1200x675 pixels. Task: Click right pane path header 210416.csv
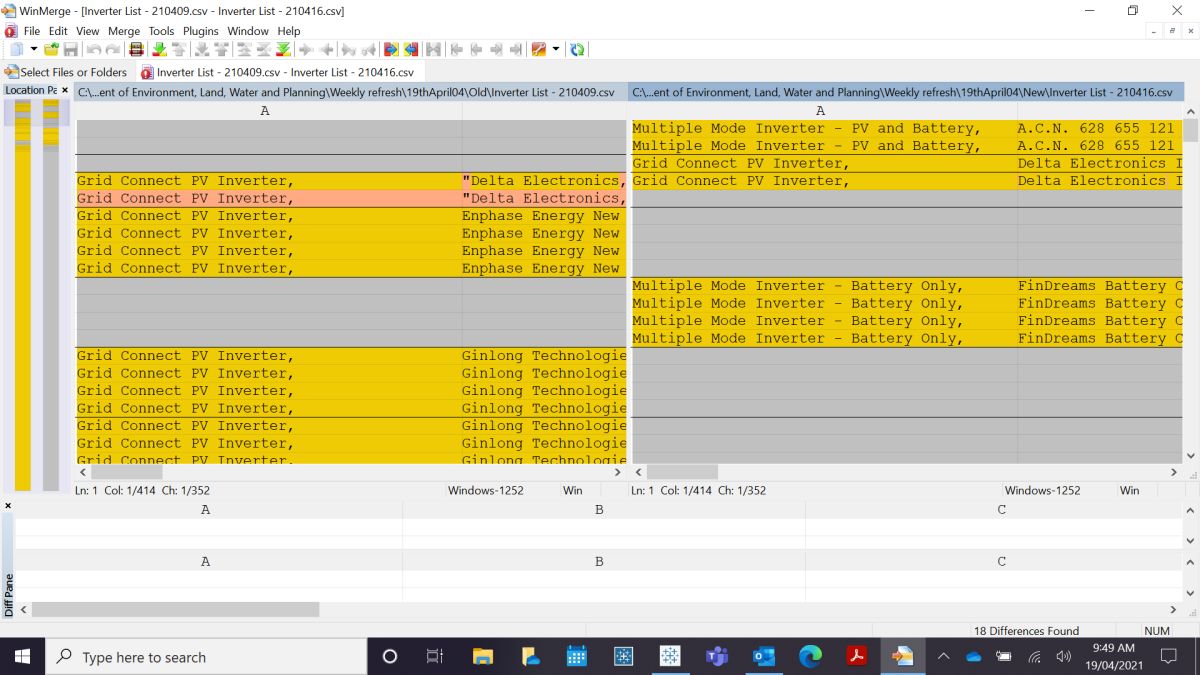point(906,92)
